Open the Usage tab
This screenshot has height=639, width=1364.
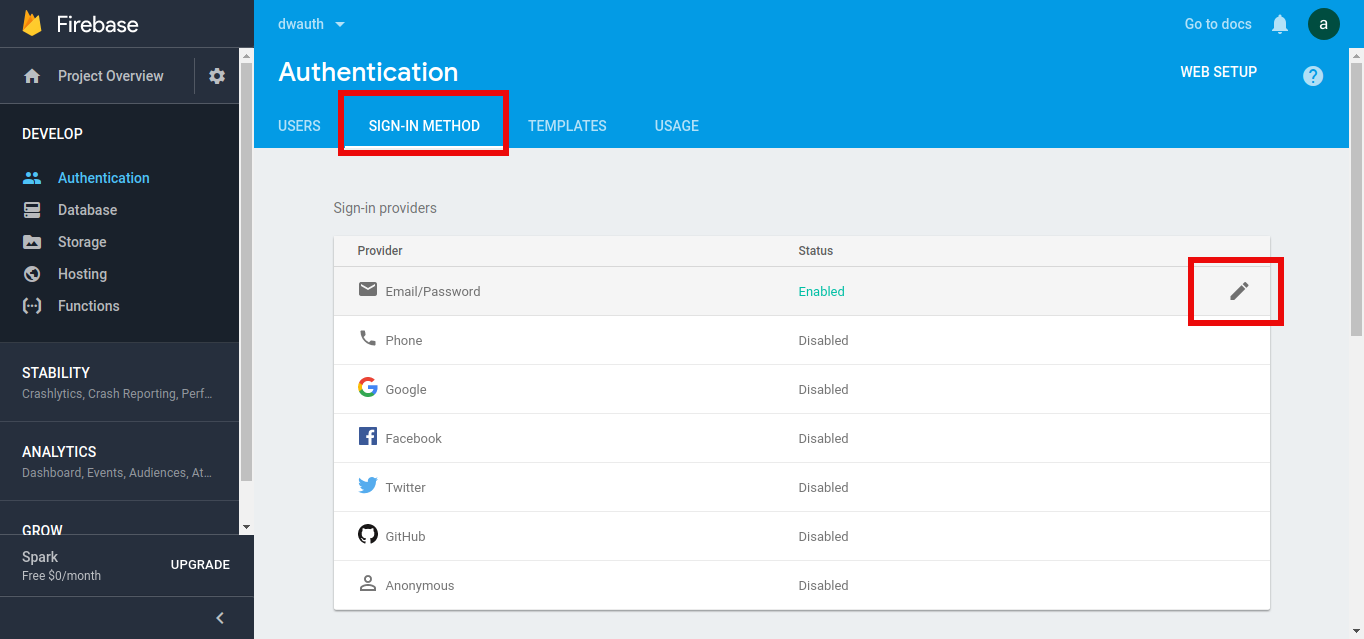[x=676, y=126]
